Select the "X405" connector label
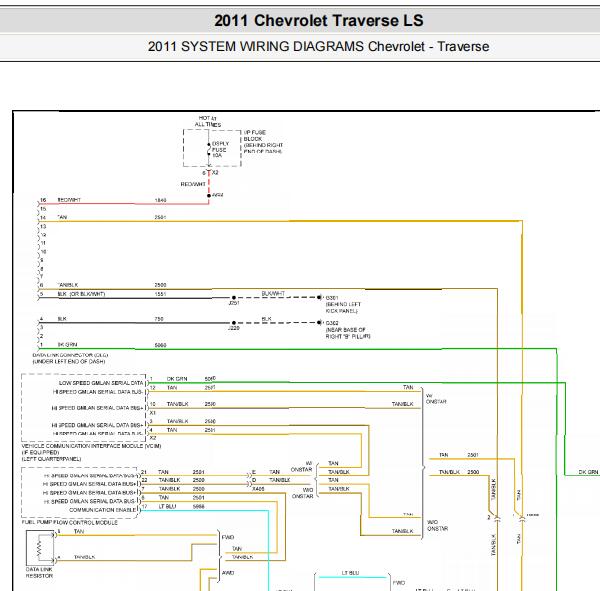This screenshot has width=600, height=591. pos(258,489)
